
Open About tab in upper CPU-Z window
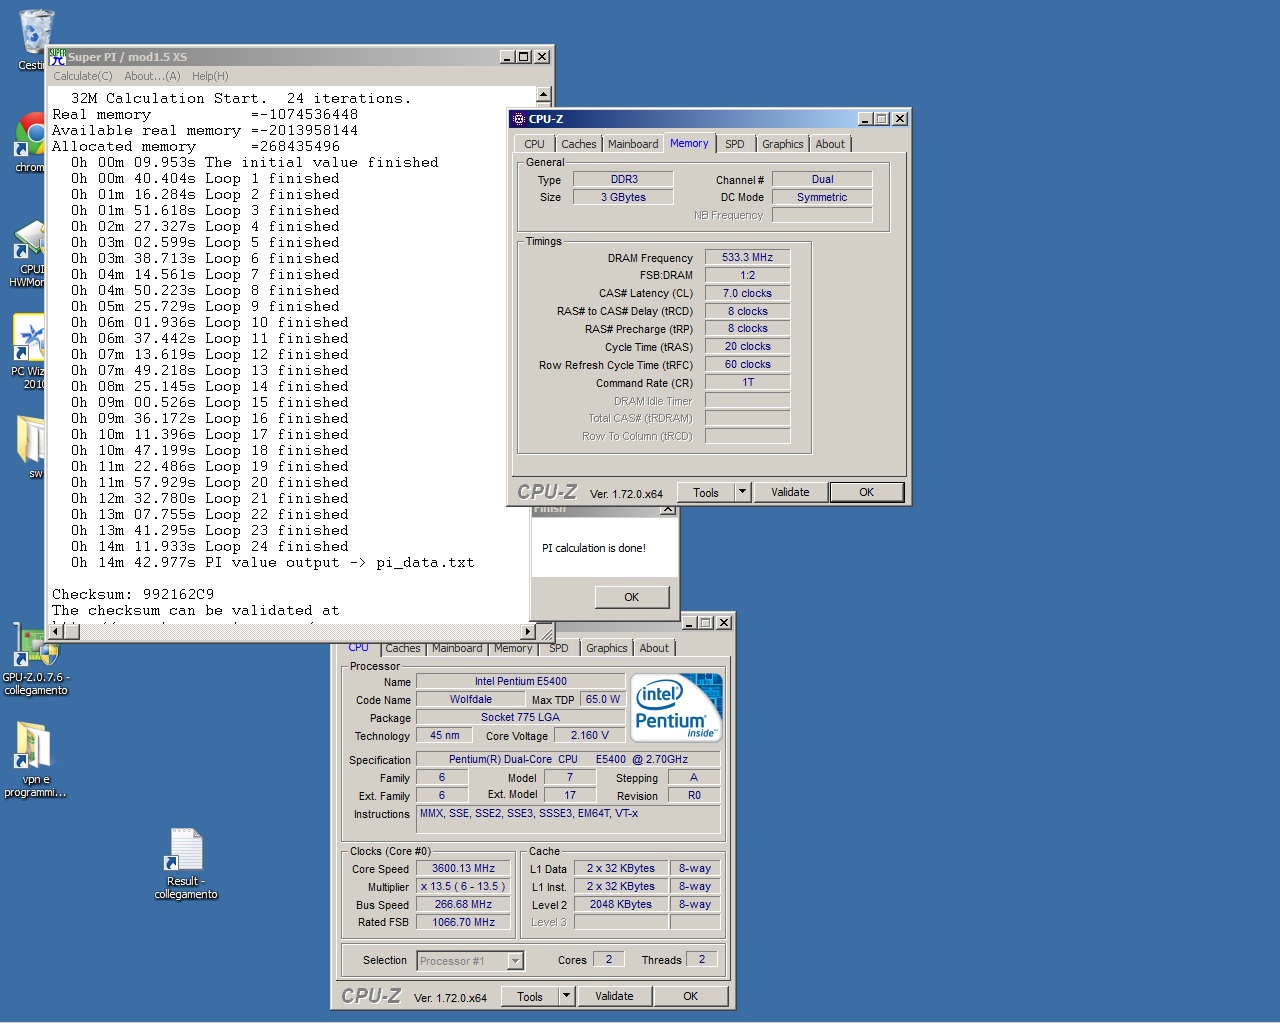[830, 144]
